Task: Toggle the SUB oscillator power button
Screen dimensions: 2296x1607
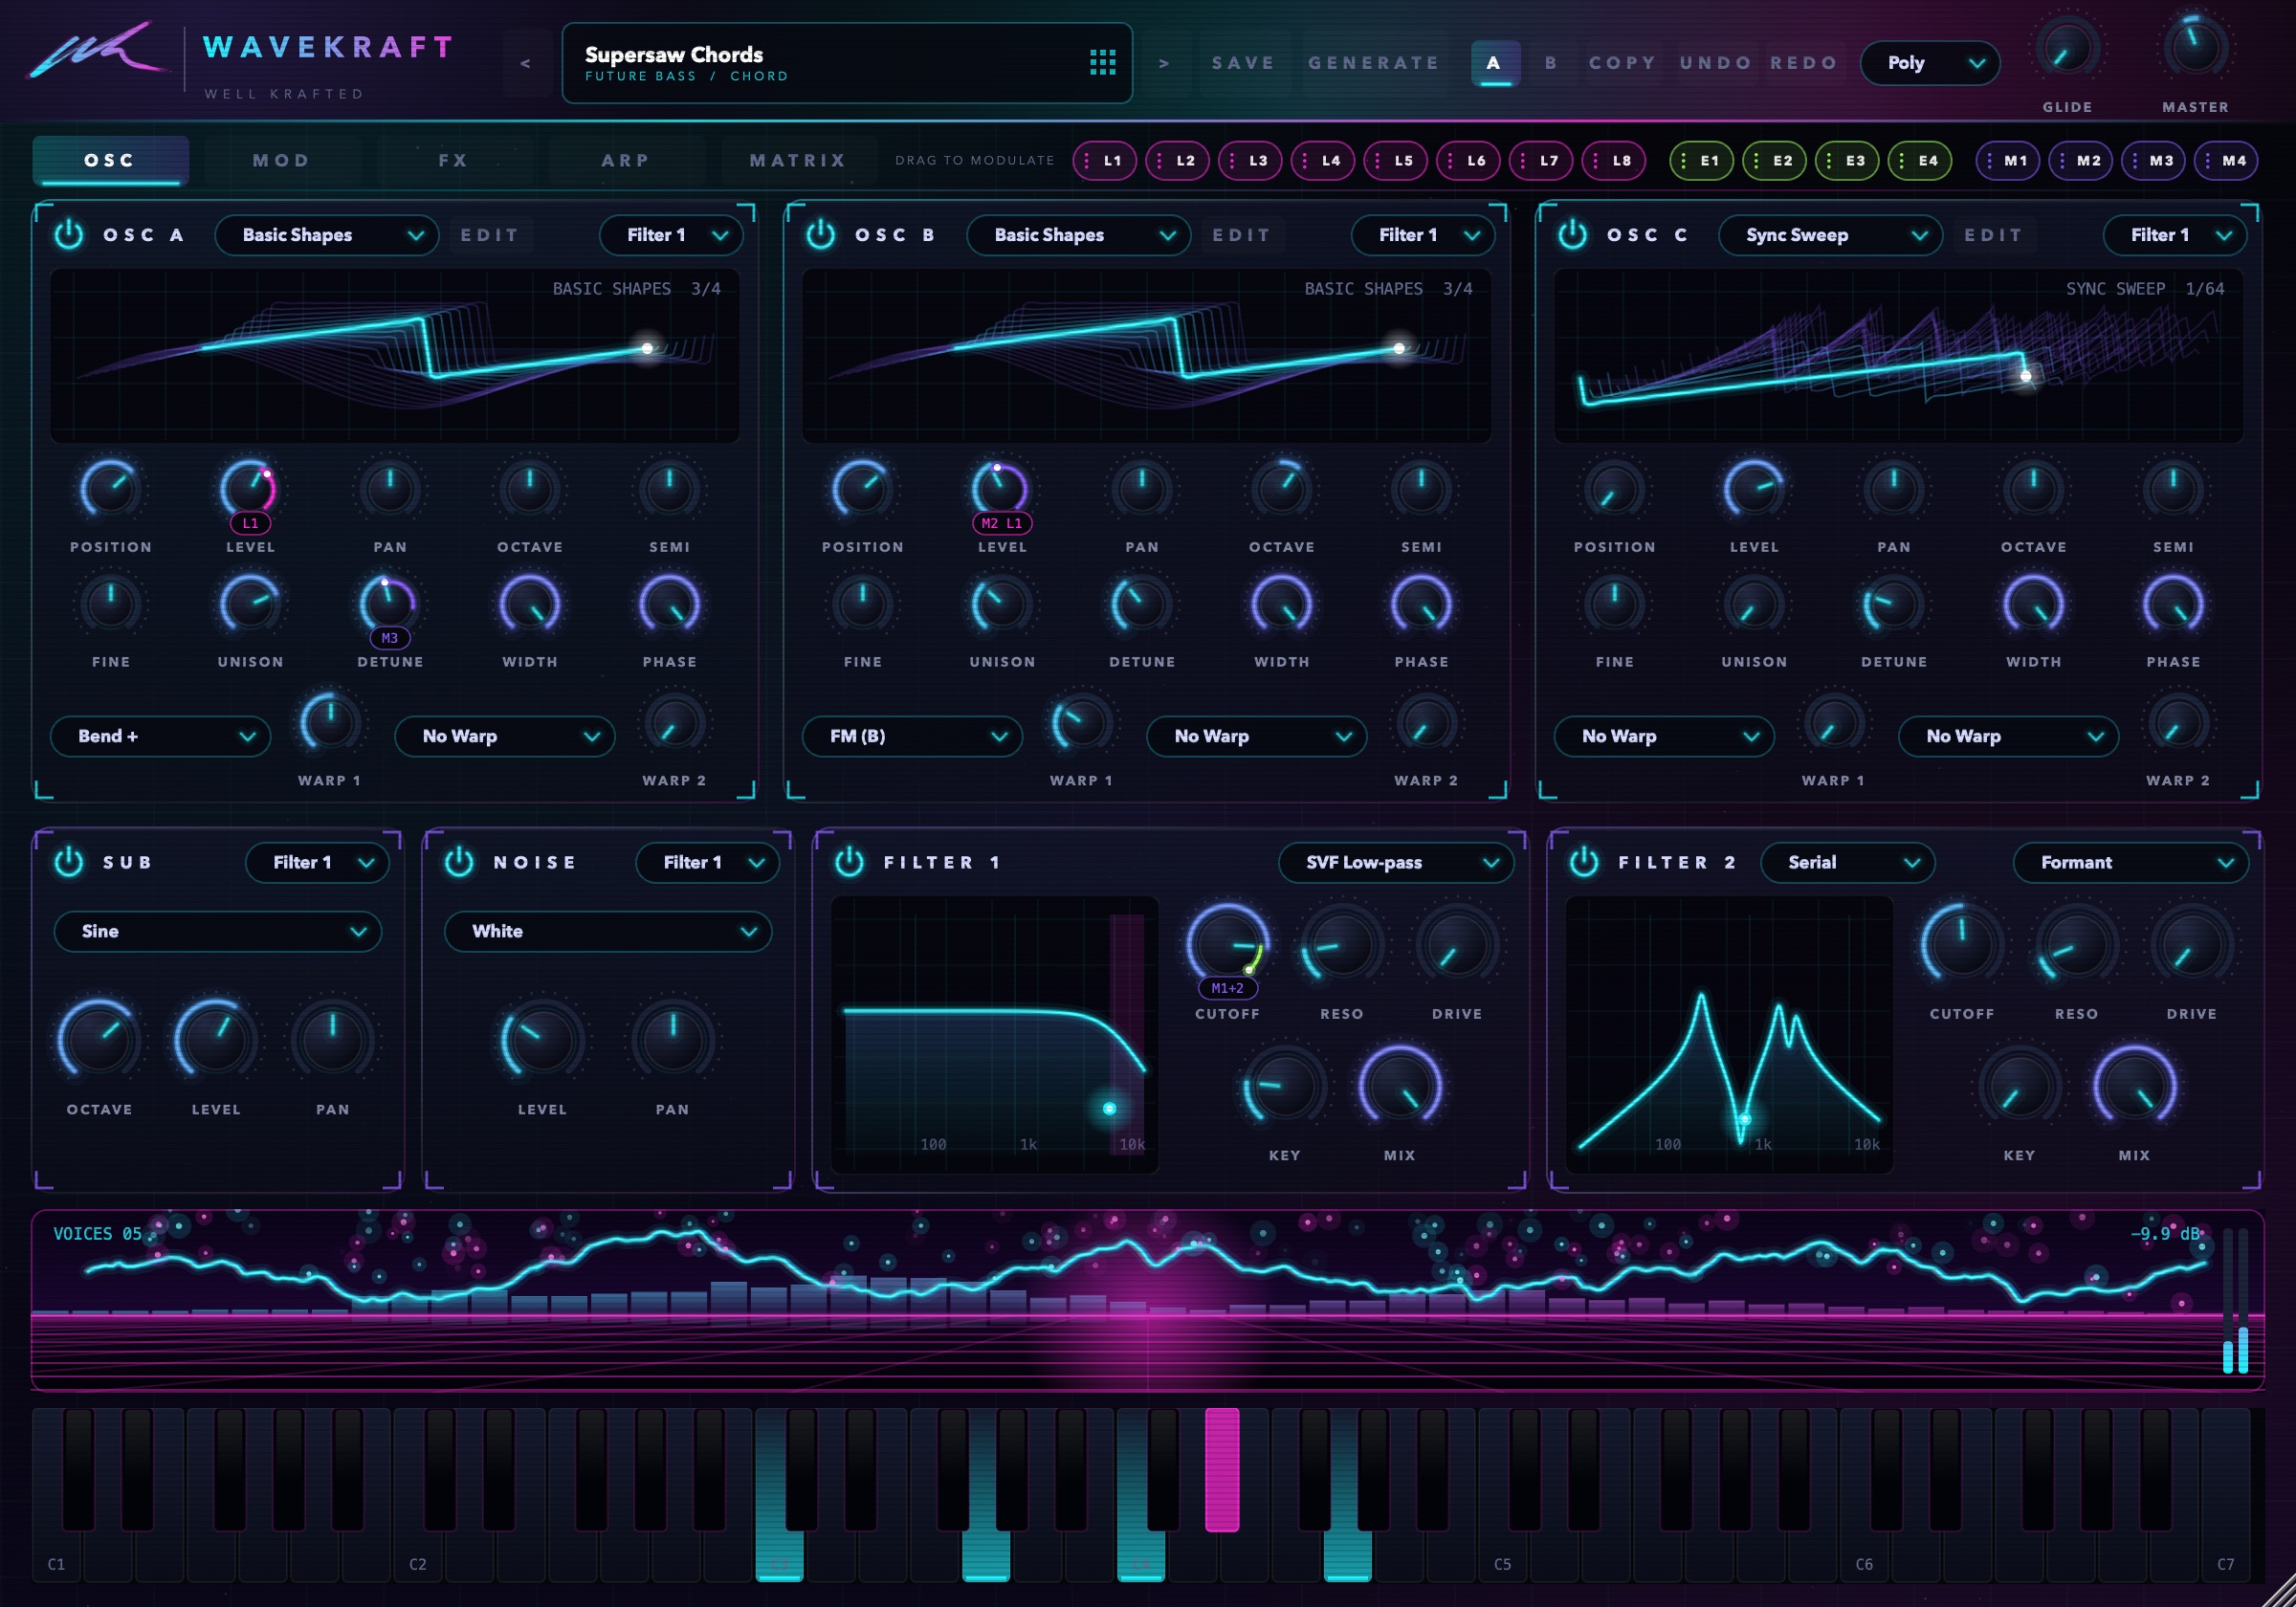Action: pos(69,862)
